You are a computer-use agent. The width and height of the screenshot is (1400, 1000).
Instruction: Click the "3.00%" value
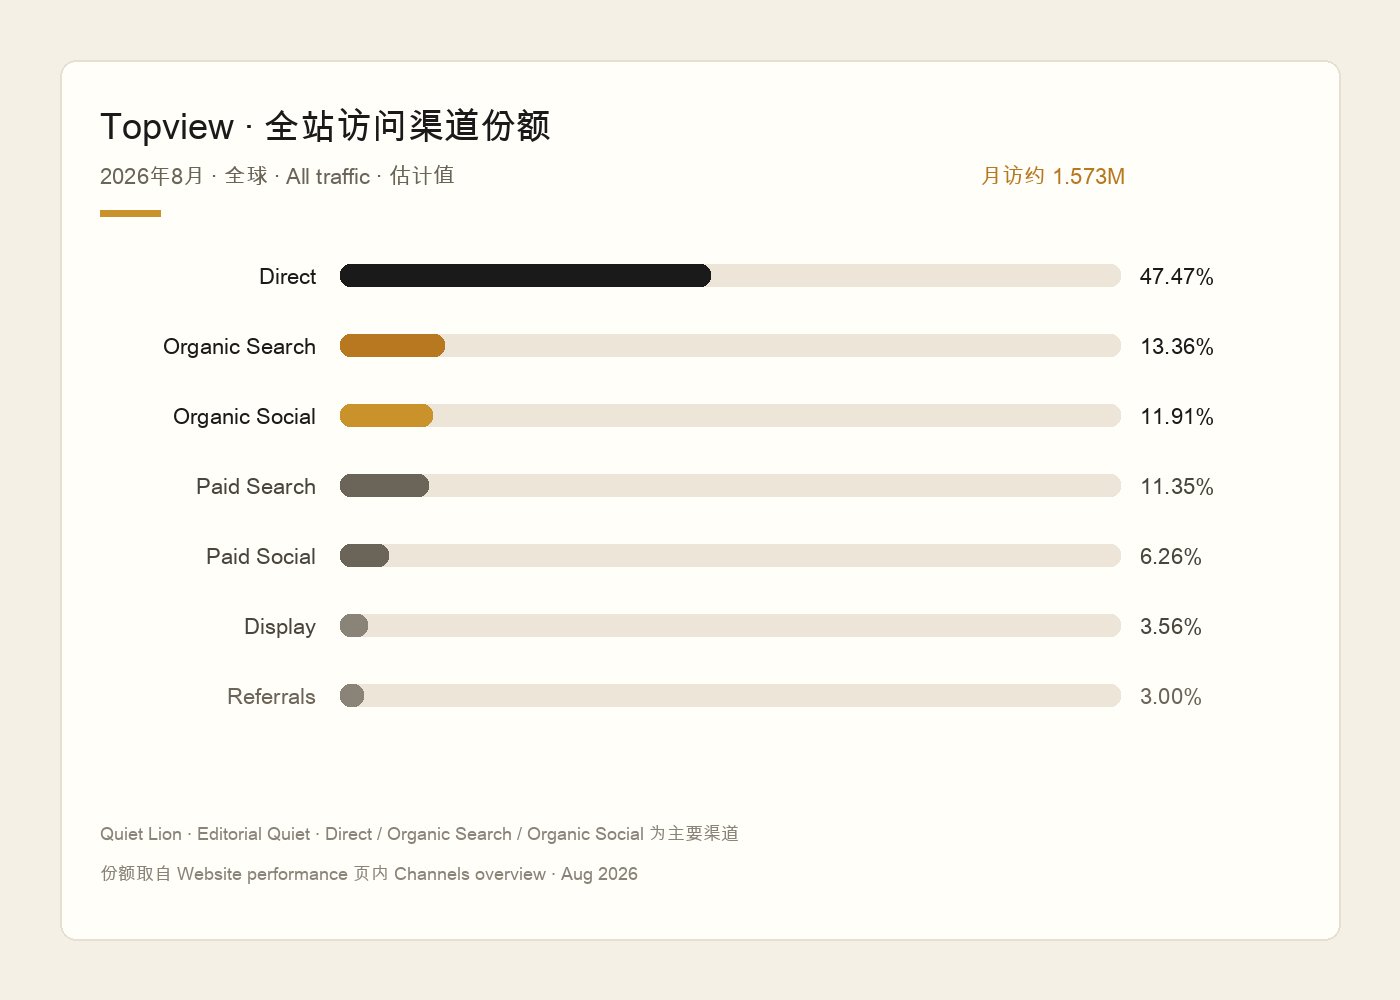[x=1171, y=696]
